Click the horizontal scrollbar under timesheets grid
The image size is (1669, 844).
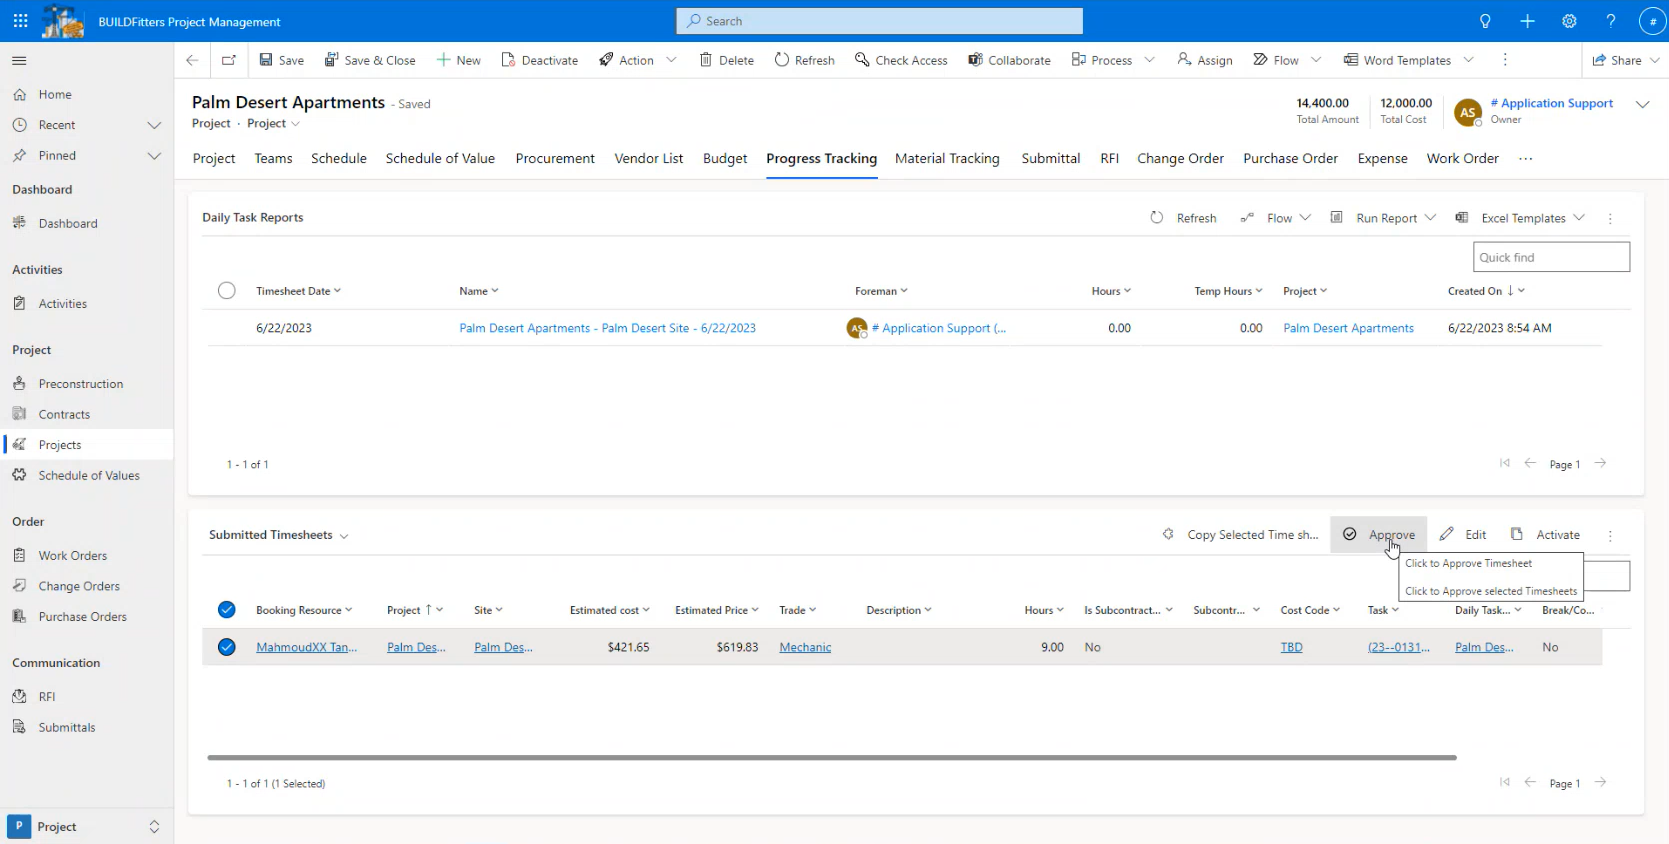(830, 758)
